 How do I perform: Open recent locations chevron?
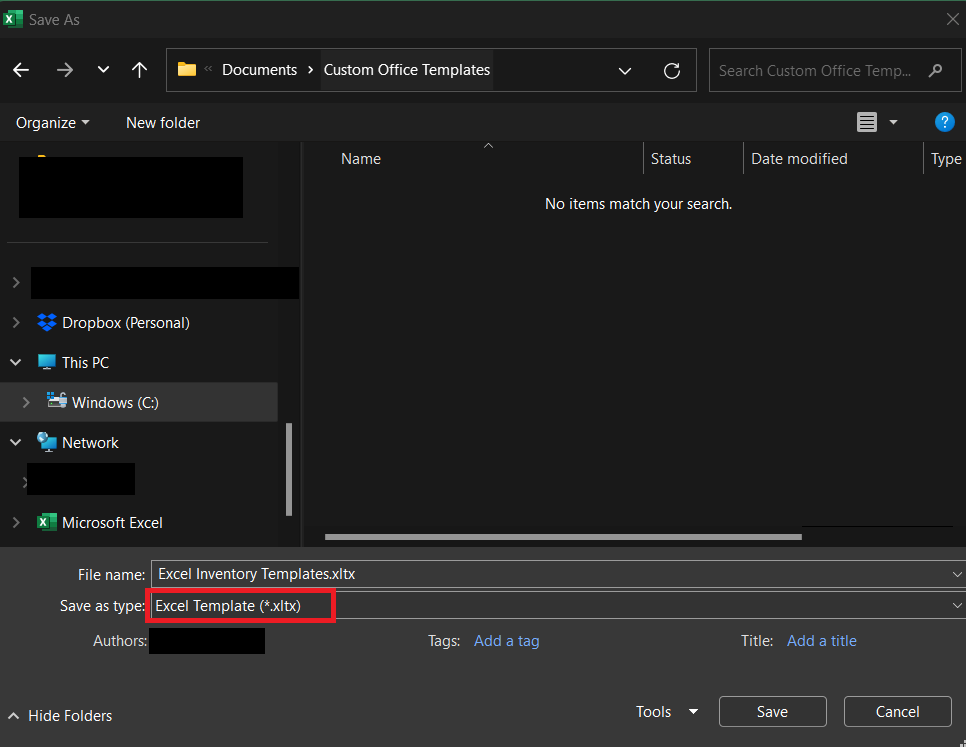coord(103,70)
